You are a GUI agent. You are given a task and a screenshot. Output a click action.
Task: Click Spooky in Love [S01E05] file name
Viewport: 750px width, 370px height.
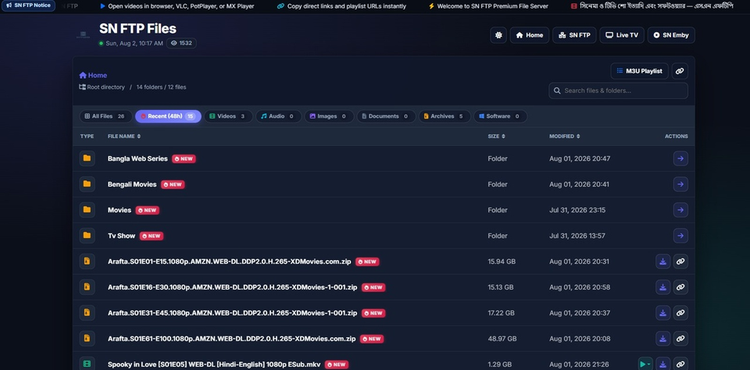214,365
